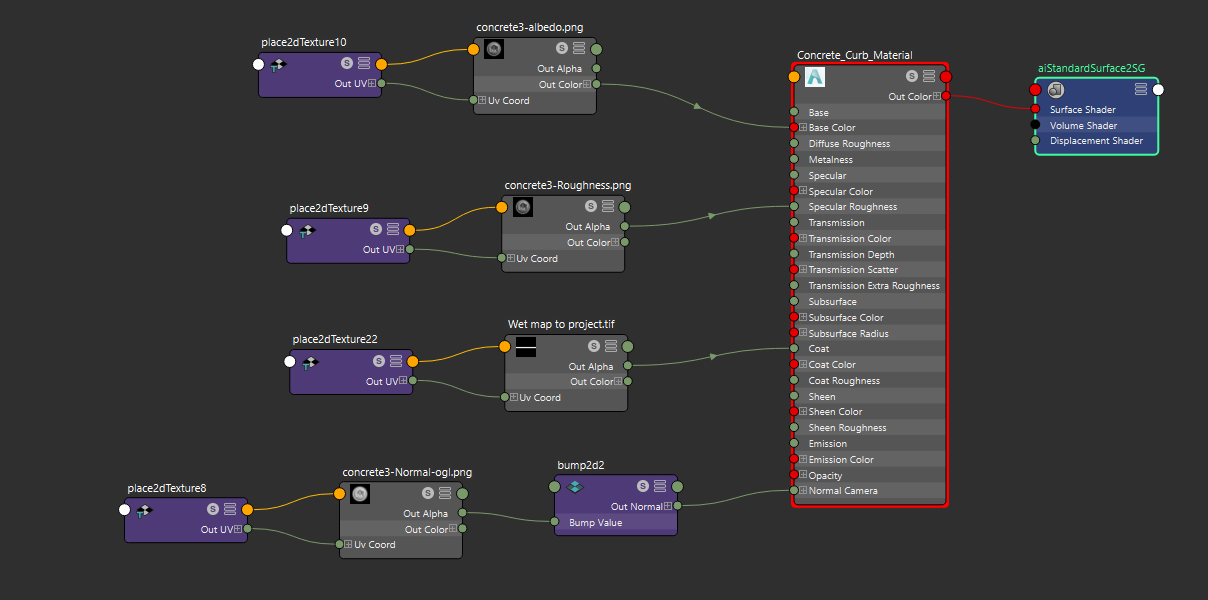Click the texture preview icon on concrete3-Normal-ogl.png
This screenshot has height=600, width=1208.
358,493
